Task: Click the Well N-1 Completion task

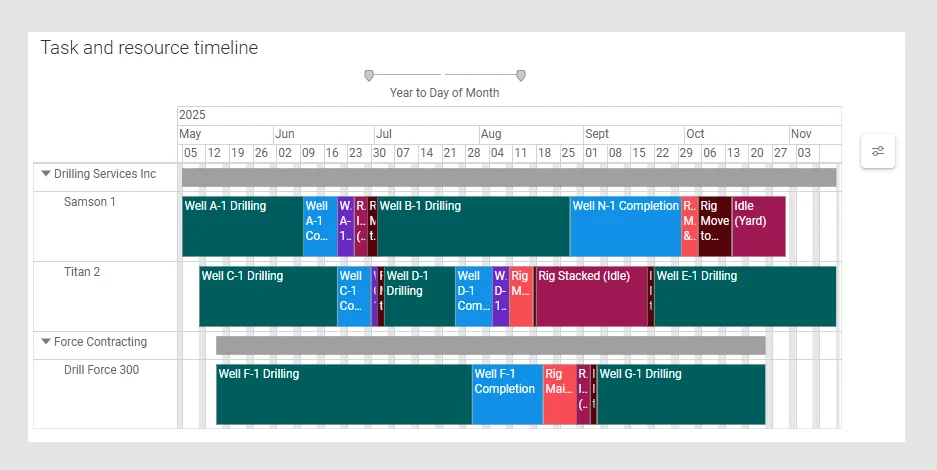Action: [625, 227]
